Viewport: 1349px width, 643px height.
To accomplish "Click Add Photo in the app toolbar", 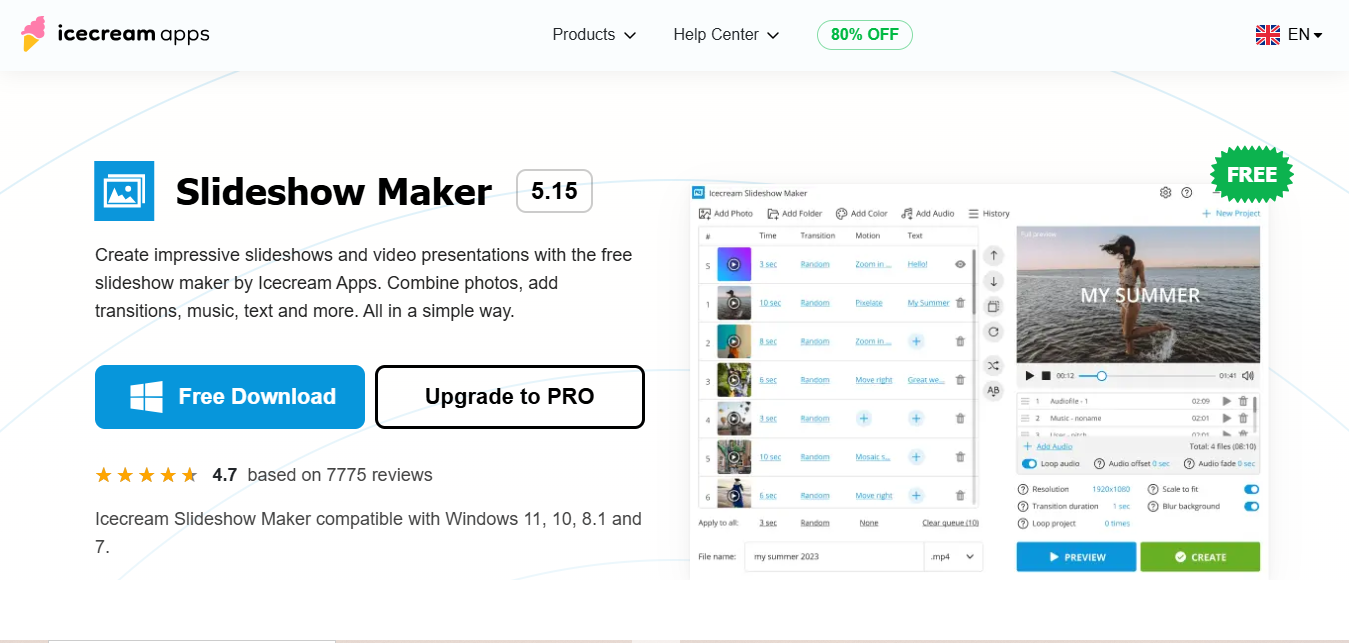I will coord(726,213).
